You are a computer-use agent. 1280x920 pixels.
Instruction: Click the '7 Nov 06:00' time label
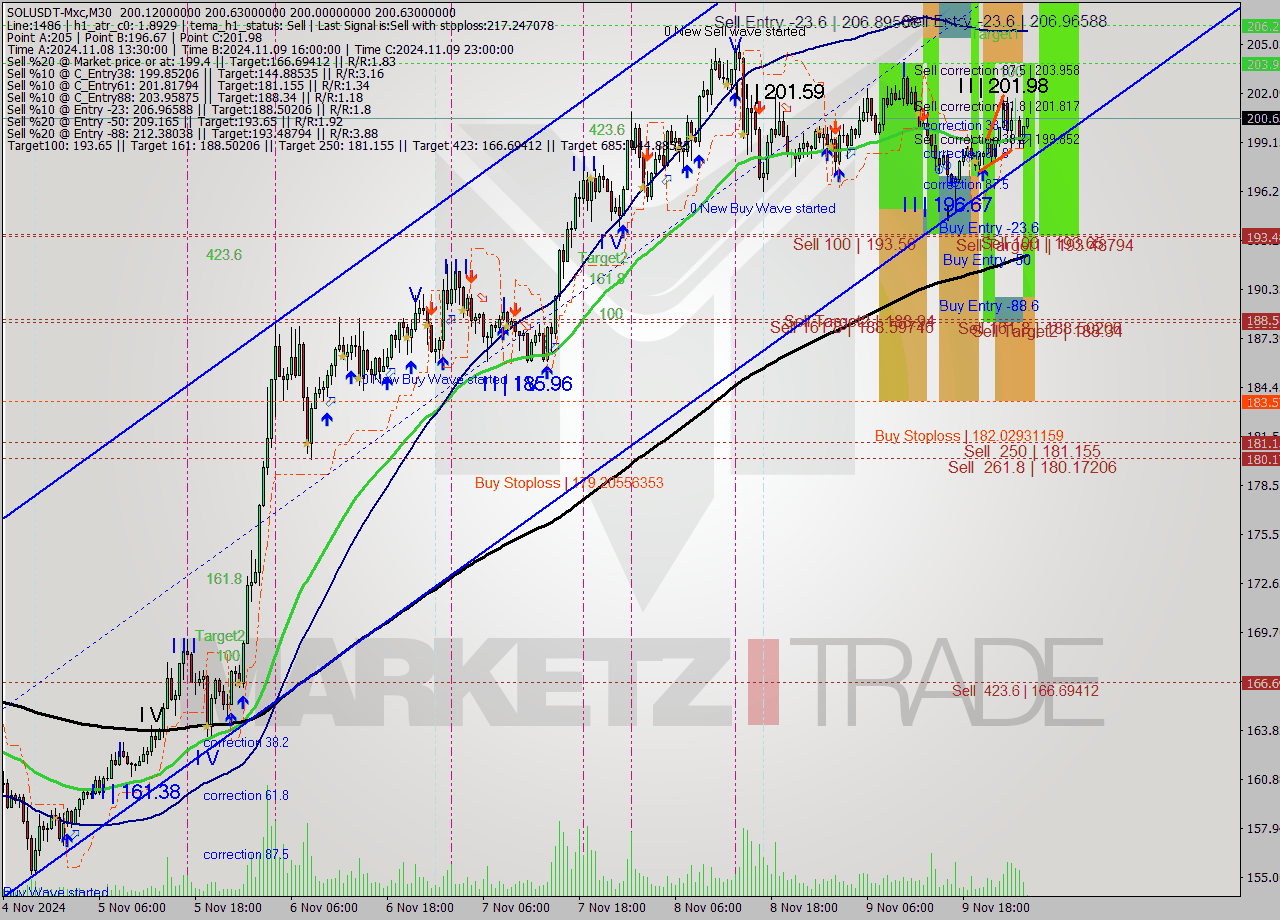click(515, 908)
